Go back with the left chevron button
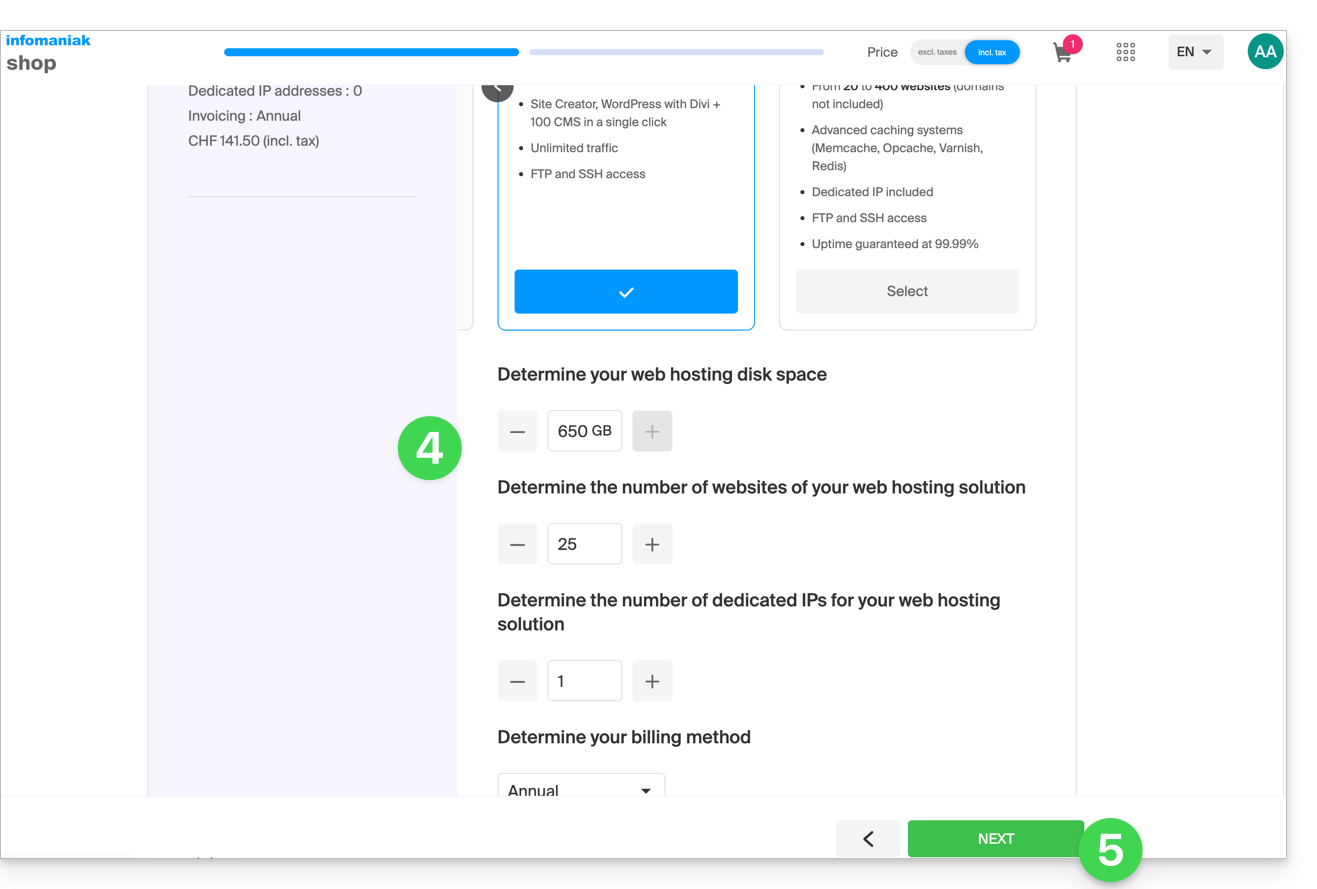 point(868,839)
